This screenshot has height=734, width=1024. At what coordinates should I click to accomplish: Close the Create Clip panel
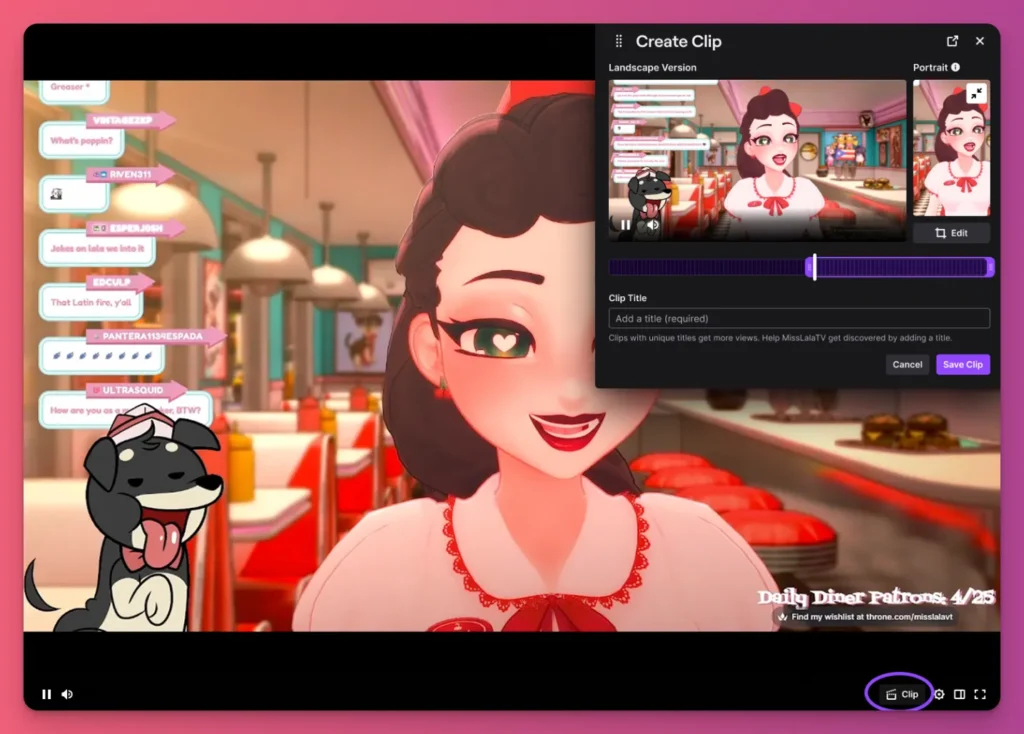980,41
